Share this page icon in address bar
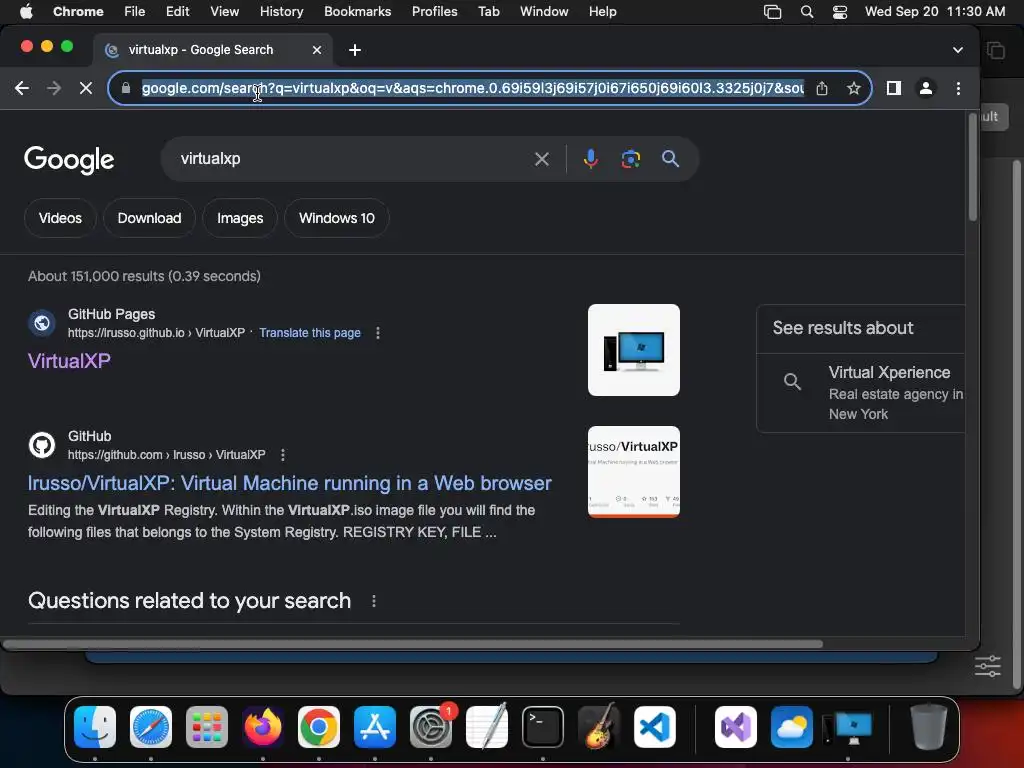This screenshot has width=1024, height=768. point(822,88)
